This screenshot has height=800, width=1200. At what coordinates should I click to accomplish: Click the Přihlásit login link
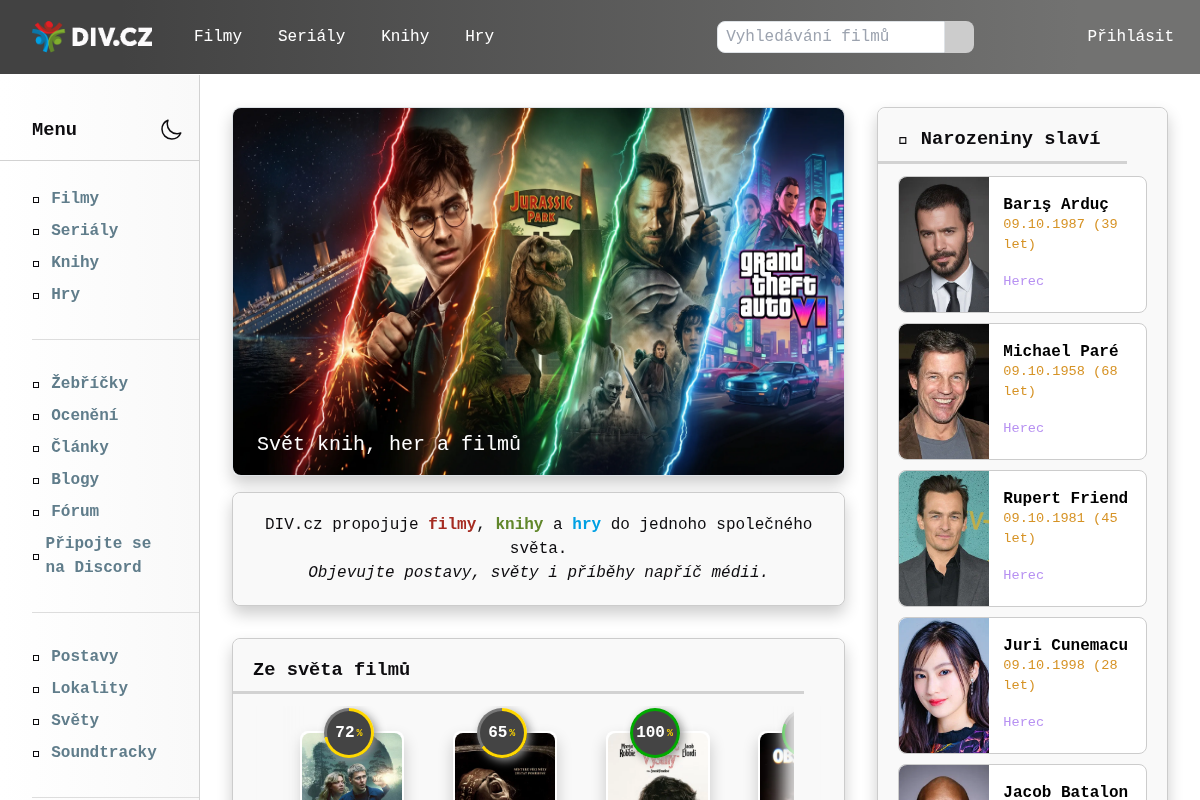click(x=1130, y=37)
